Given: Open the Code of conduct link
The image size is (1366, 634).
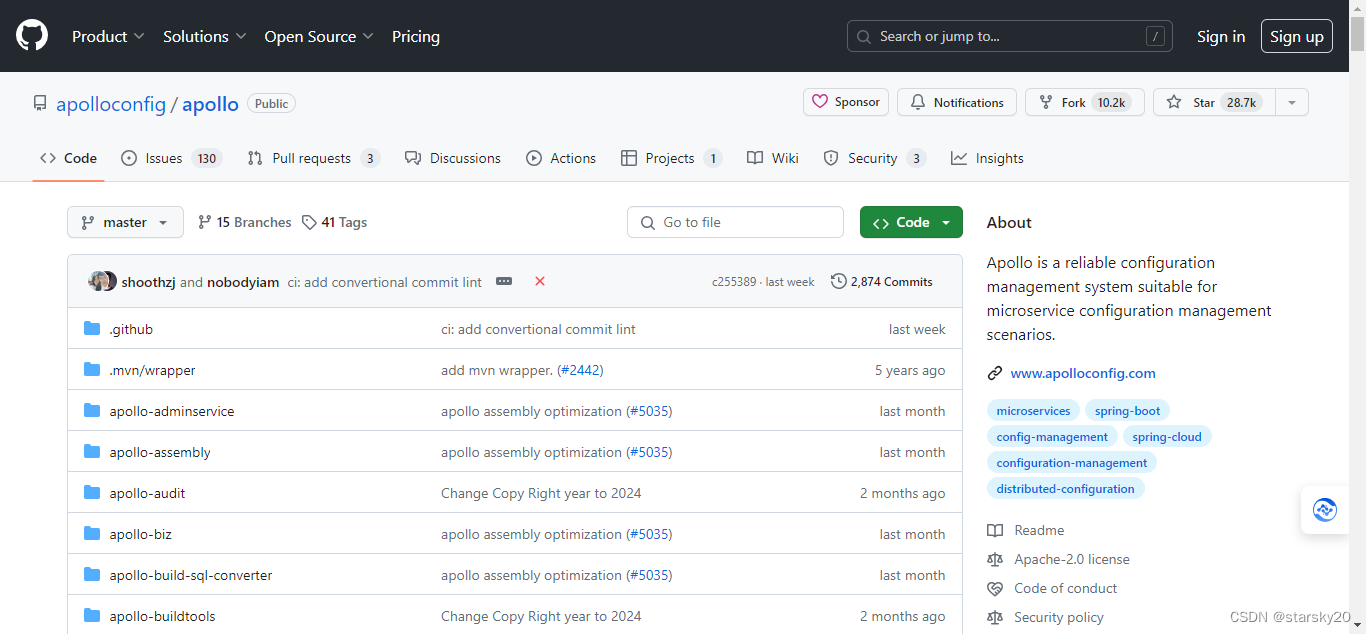Looking at the screenshot, I should tap(1053, 588).
